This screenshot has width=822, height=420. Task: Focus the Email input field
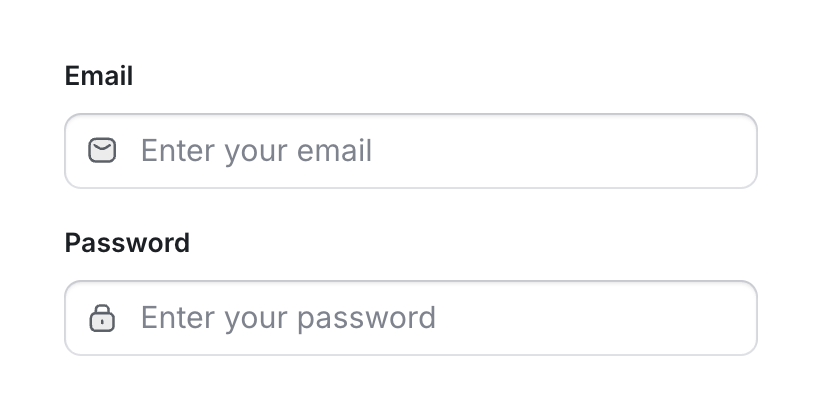click(x=410, y=151)
